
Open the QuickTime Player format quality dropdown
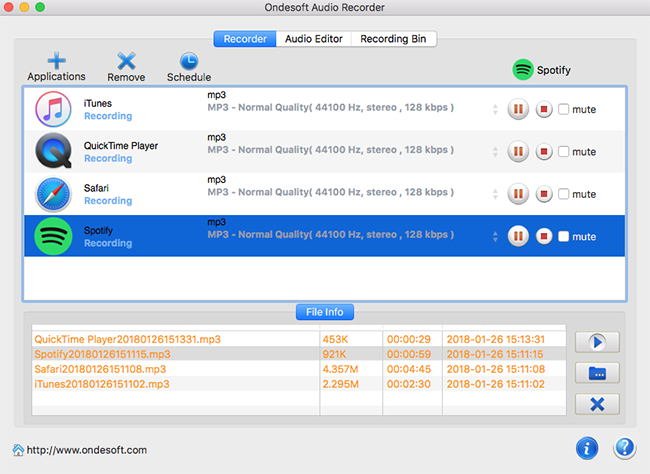[x=495, y=152]
